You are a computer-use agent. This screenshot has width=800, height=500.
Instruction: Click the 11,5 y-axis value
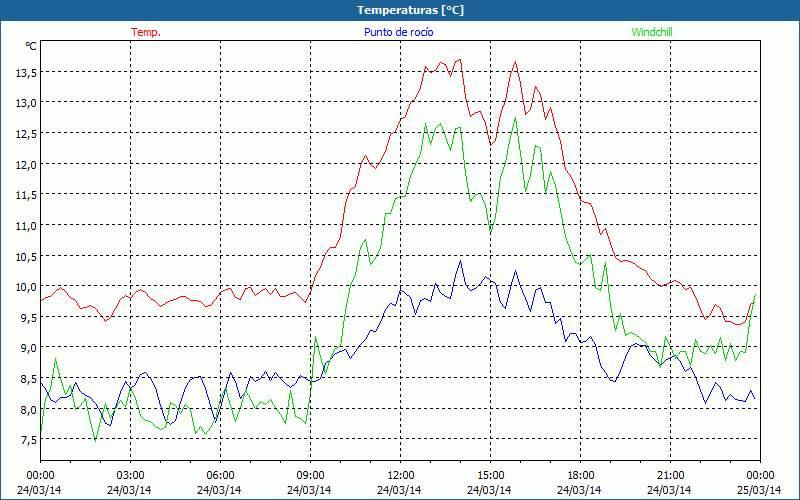(26, 195)
